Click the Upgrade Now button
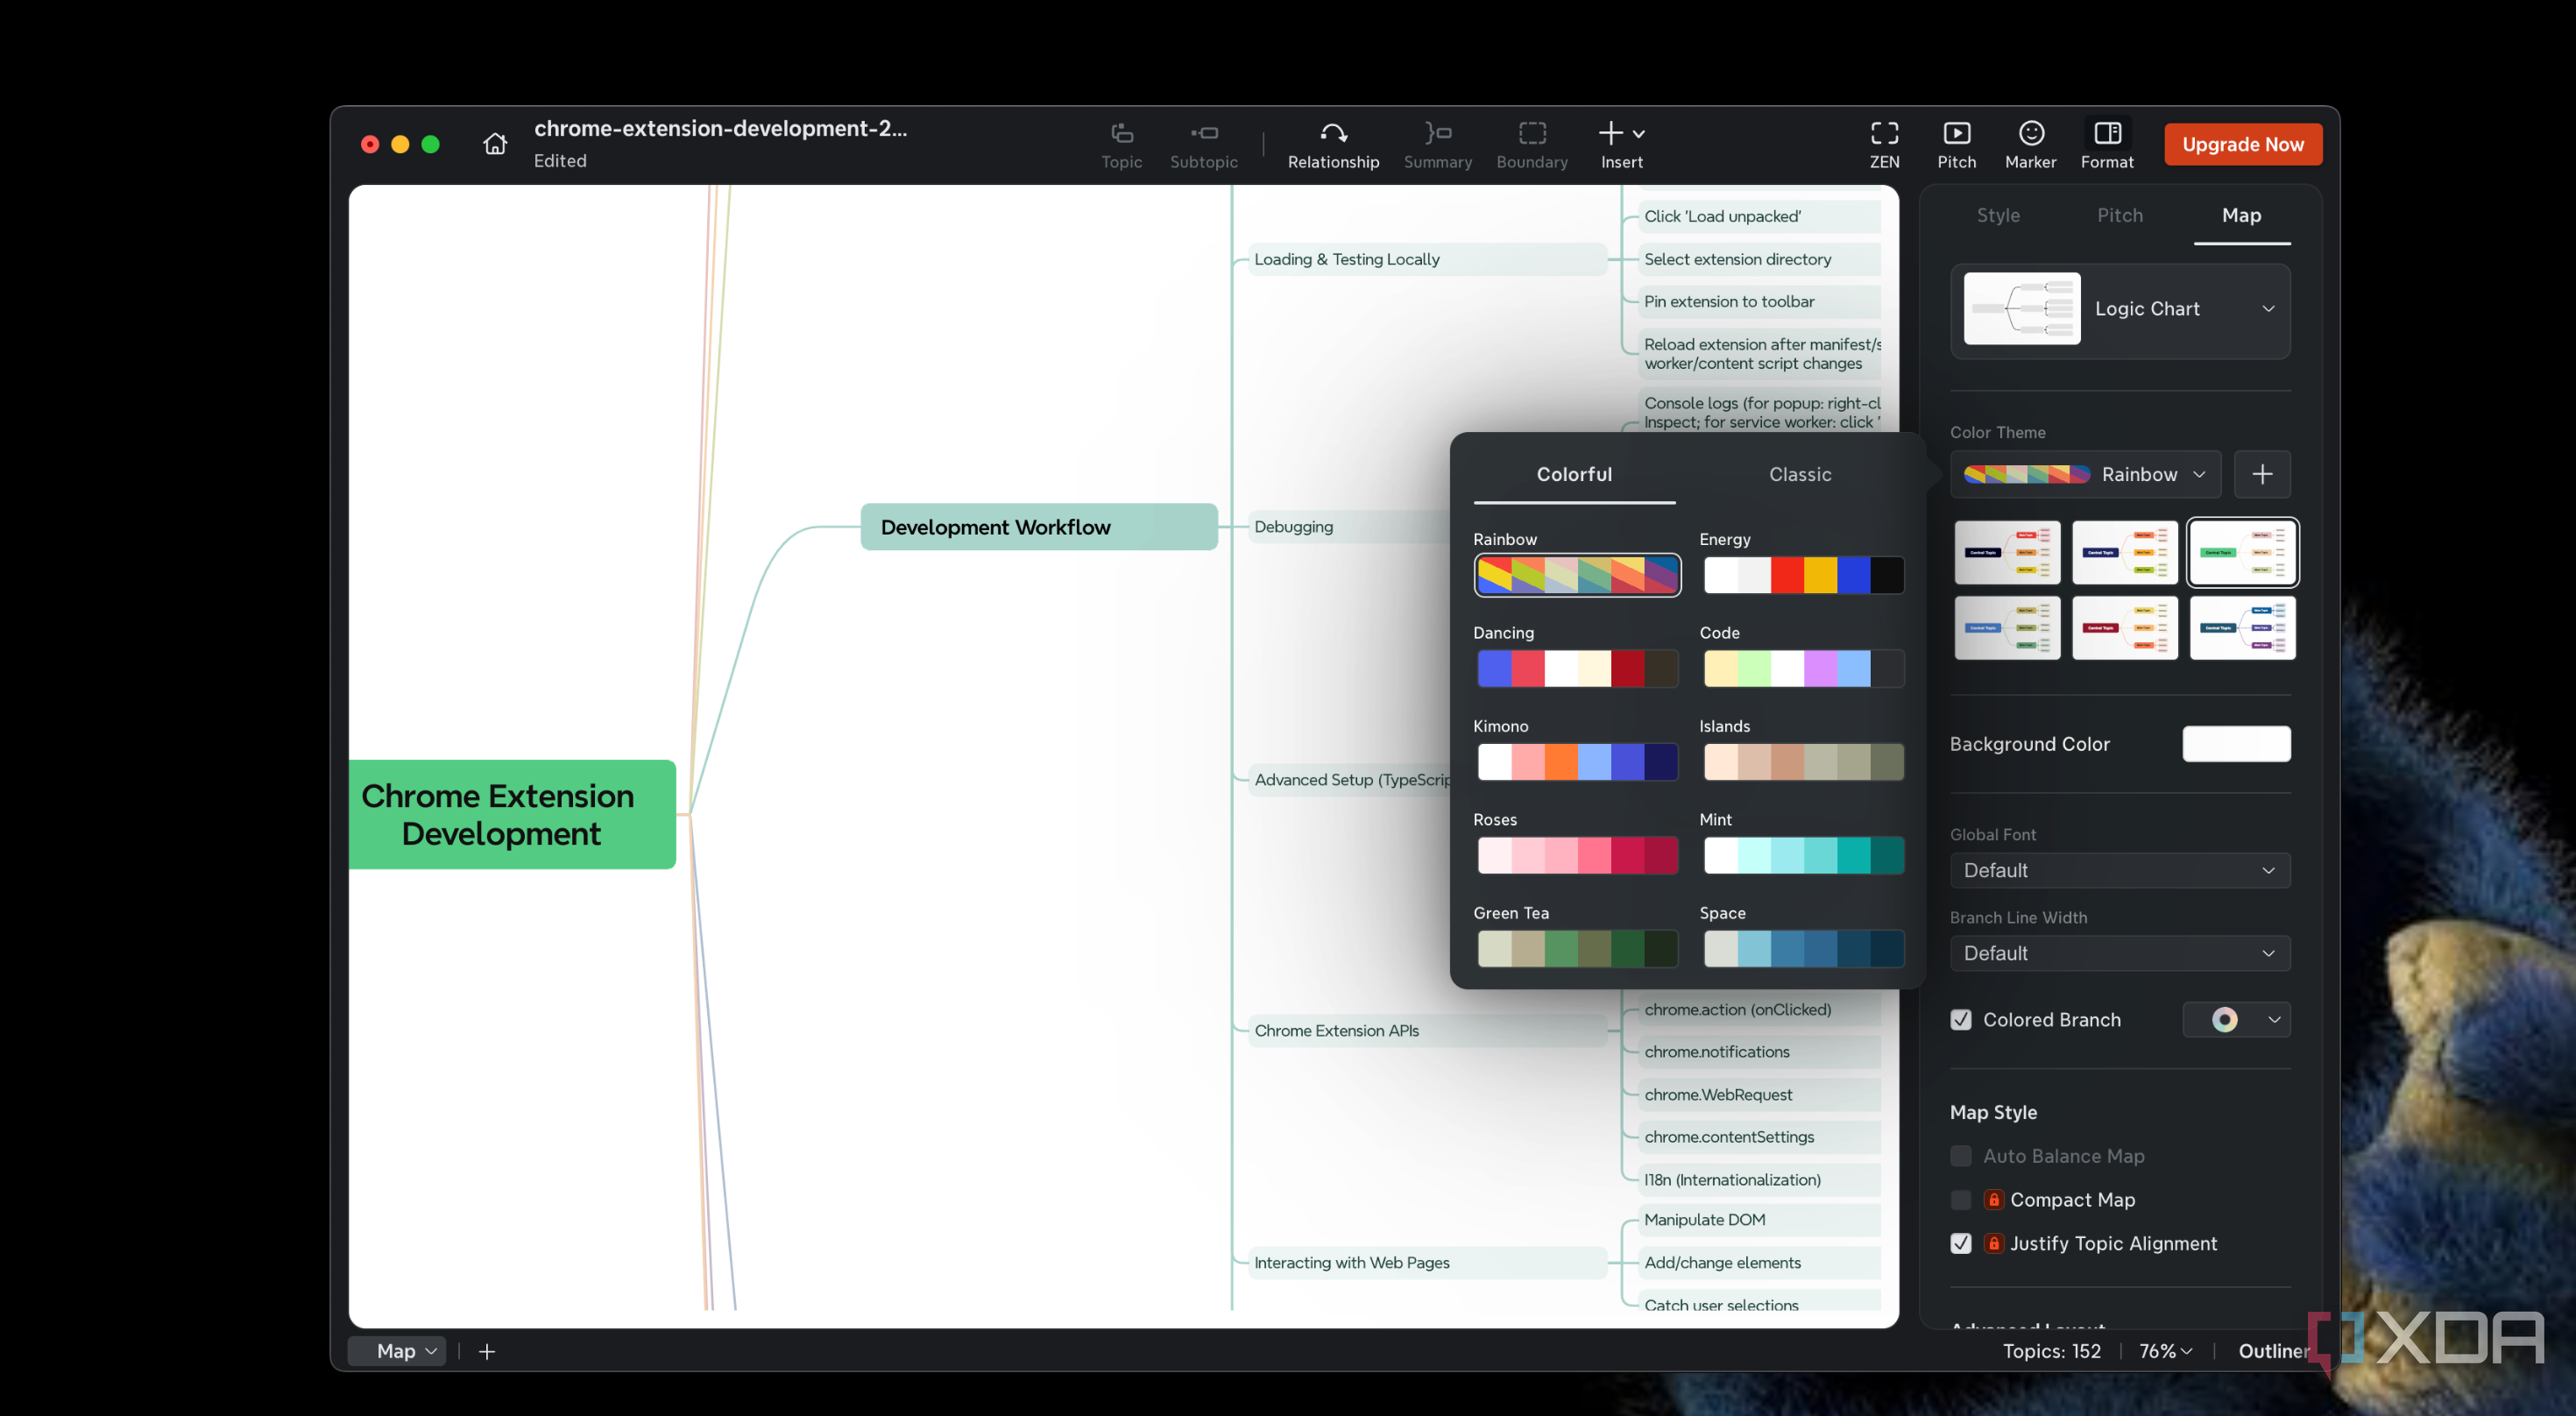The height and width of the screenshot is (1416, 2576). [2243, 145]
